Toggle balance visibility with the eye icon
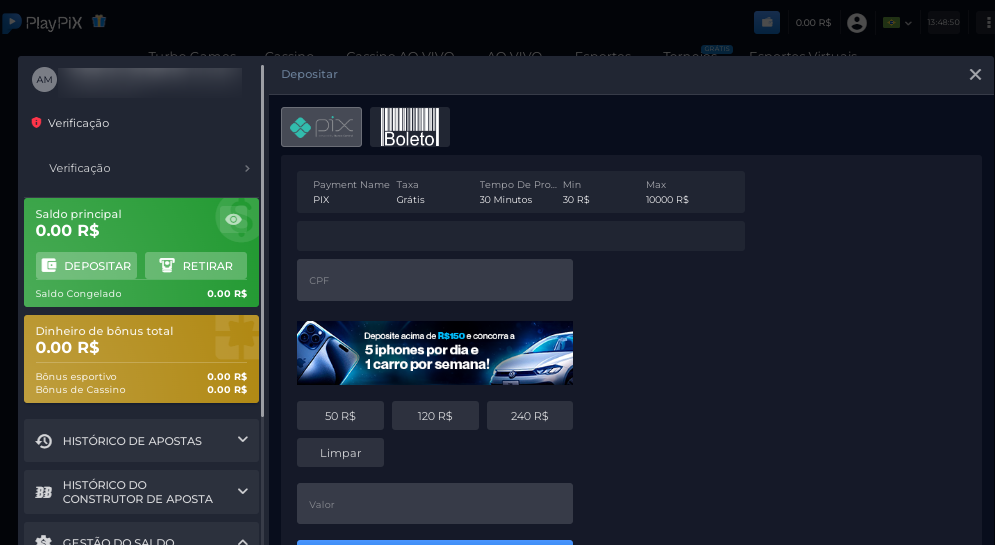The width and height of the screenshot is (995, 545). [234, 219]
